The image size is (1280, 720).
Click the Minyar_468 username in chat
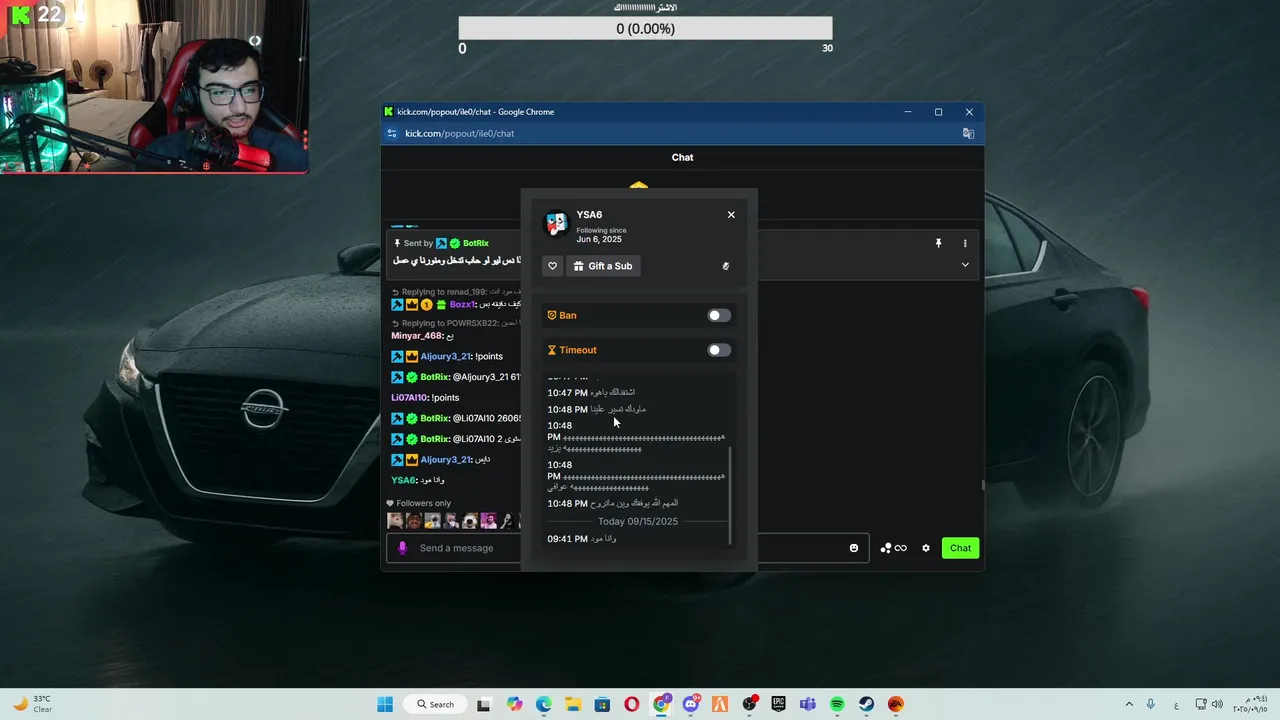(417, 336)
